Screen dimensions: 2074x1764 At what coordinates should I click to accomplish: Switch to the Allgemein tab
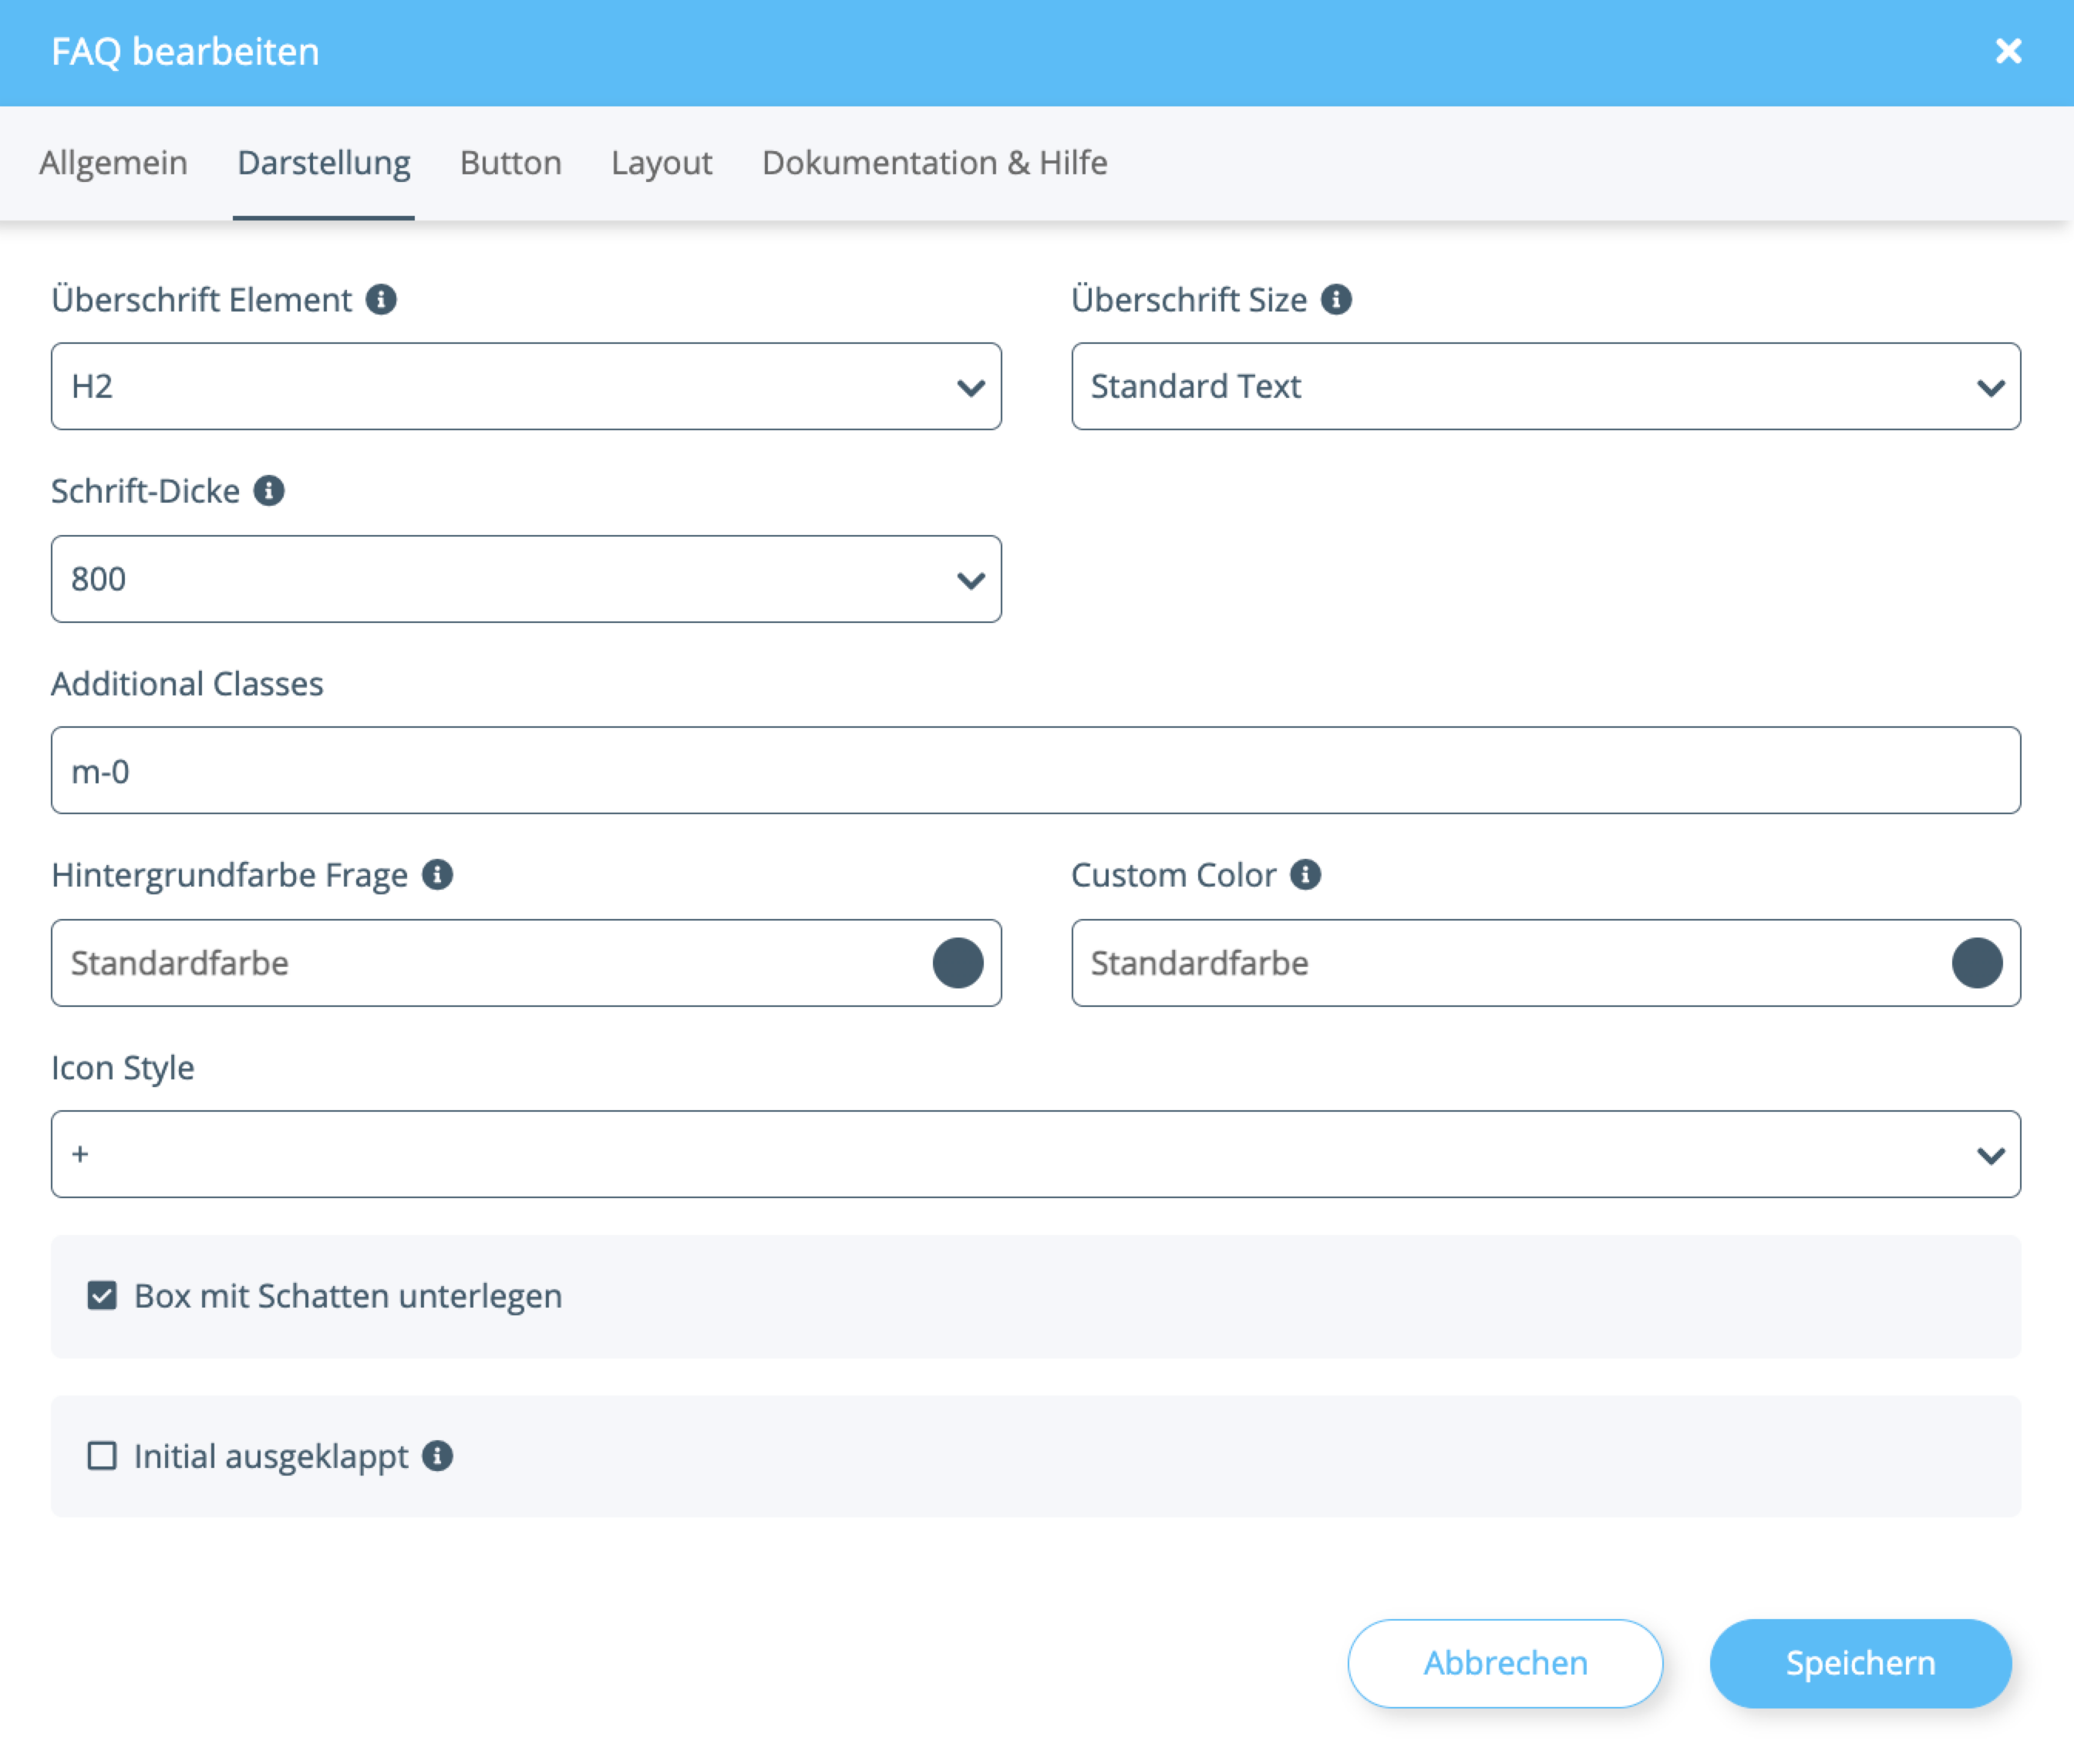(113, 163)
